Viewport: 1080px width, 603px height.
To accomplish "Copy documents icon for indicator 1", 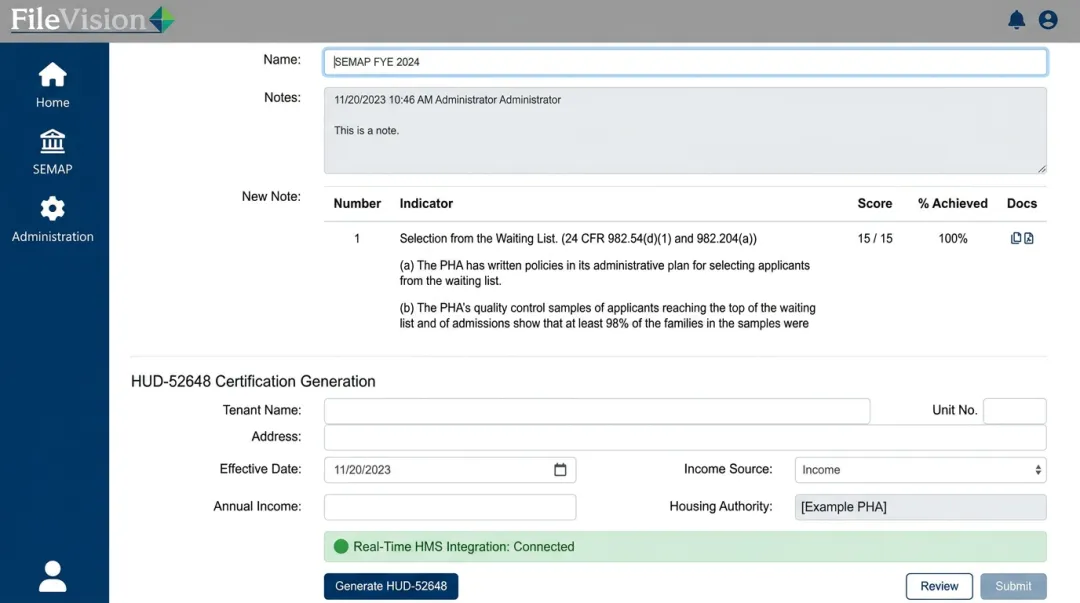I will (1015, 238).
